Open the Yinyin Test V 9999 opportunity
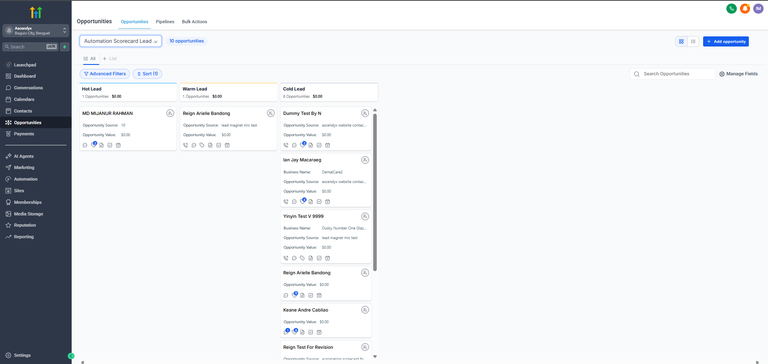Viewport: 768px width, 364px height. click(326, 236)
